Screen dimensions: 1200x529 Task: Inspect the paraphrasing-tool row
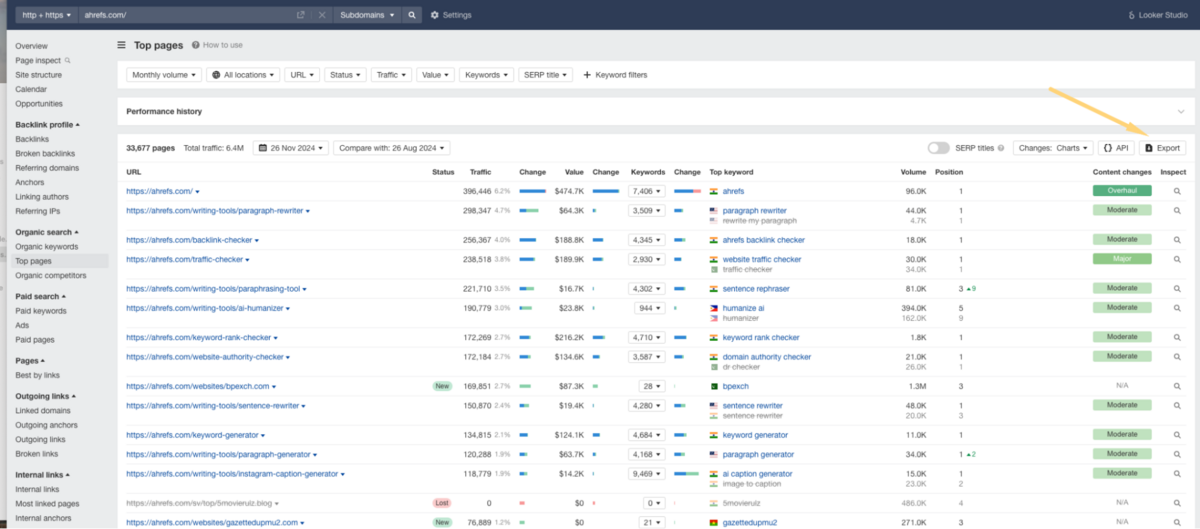coord(1177,288)
